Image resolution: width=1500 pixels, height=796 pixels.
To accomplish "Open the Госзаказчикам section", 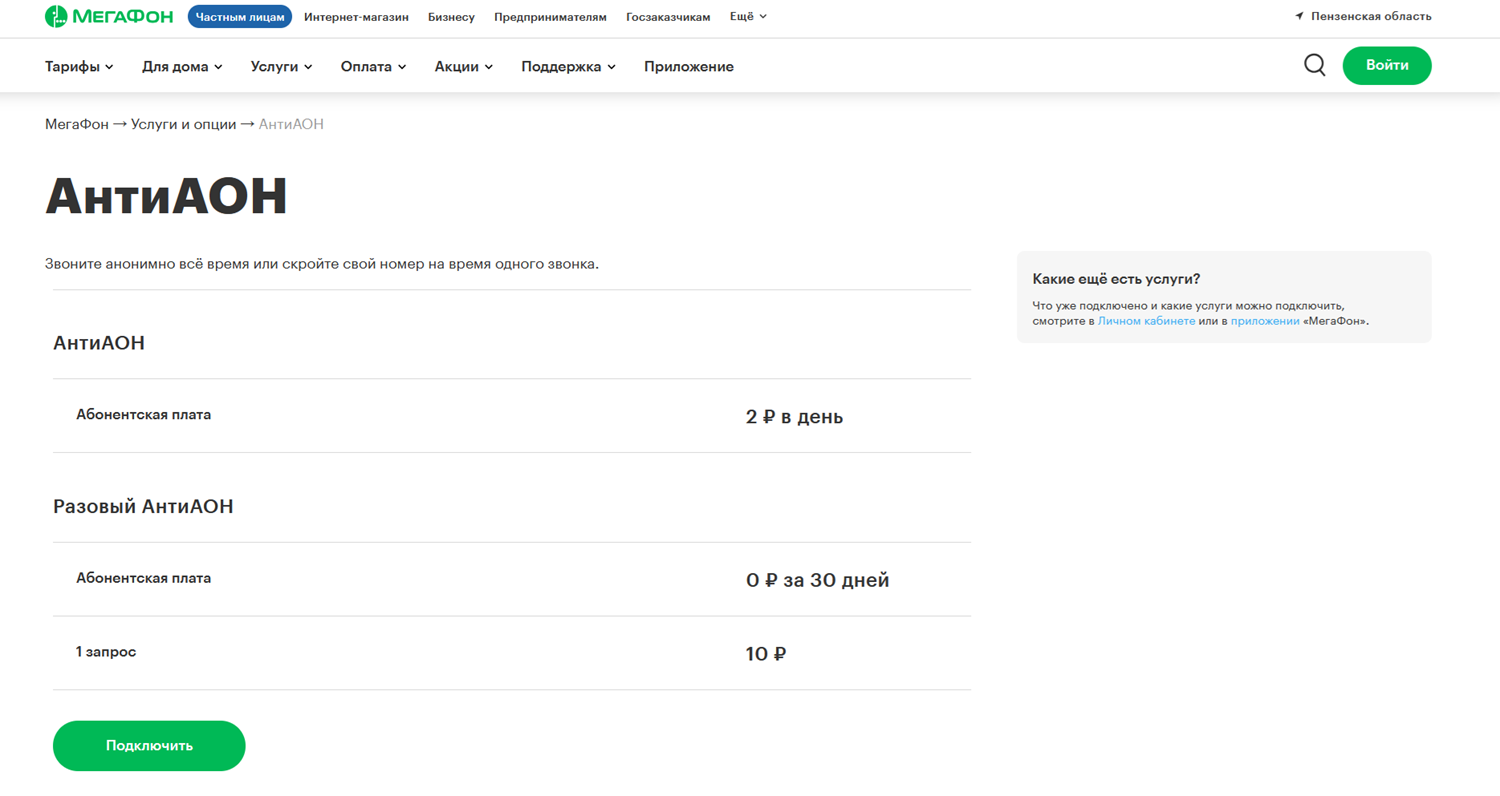I will [668, 17].
